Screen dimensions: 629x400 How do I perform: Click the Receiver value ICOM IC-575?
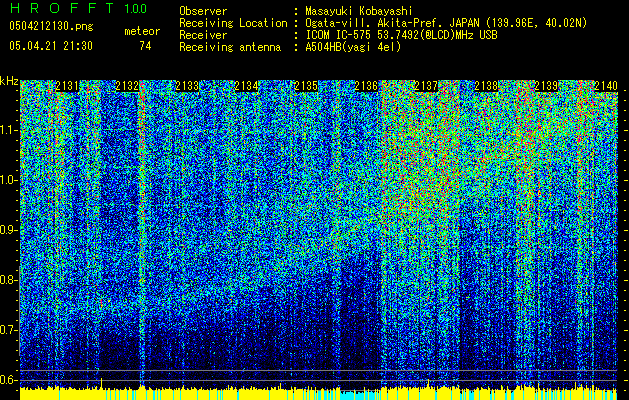[339, 35]
